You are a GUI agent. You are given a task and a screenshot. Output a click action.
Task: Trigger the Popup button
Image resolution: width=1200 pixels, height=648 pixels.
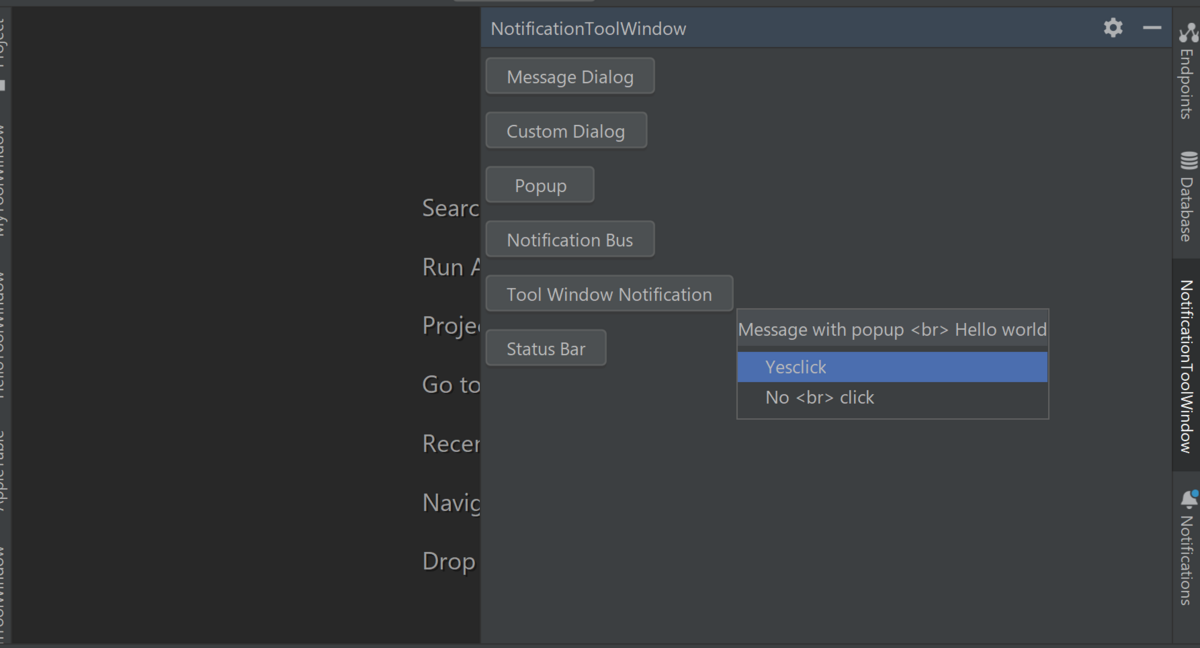click(540, 185)
